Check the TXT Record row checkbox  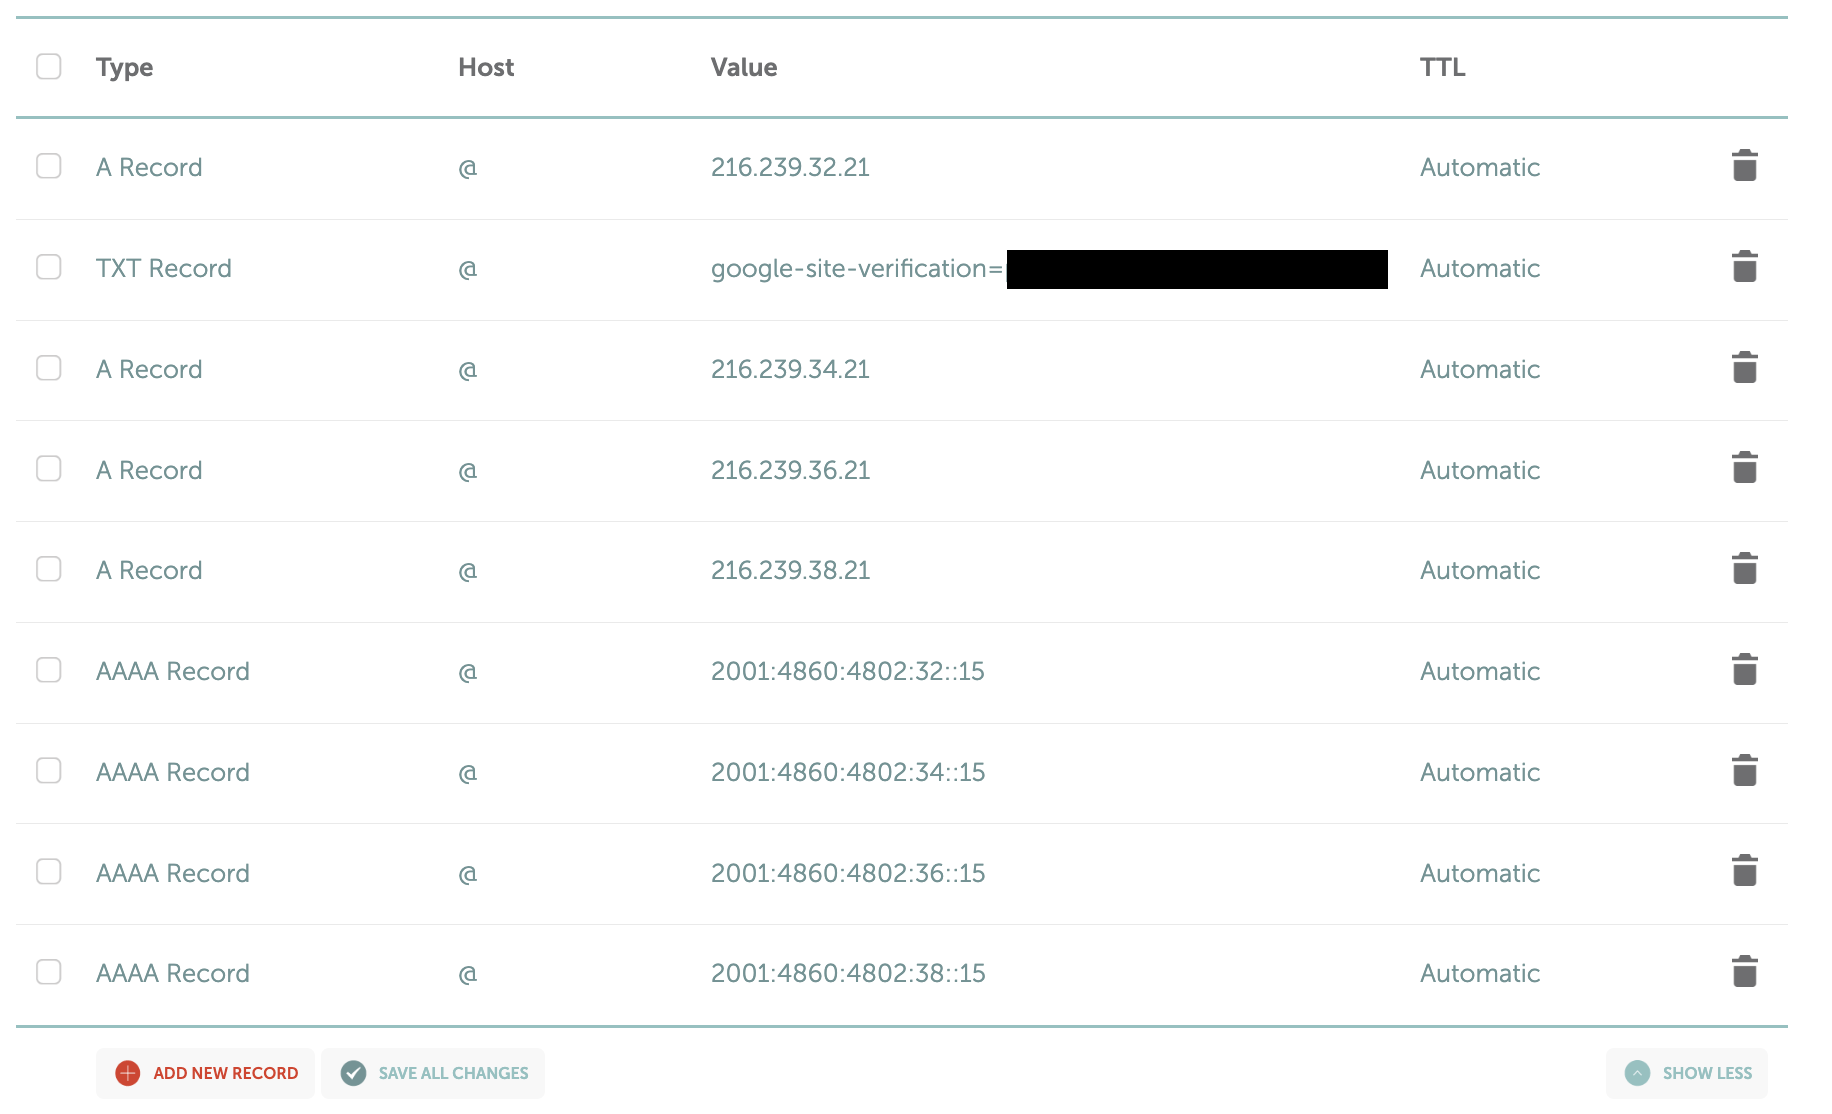49,267
